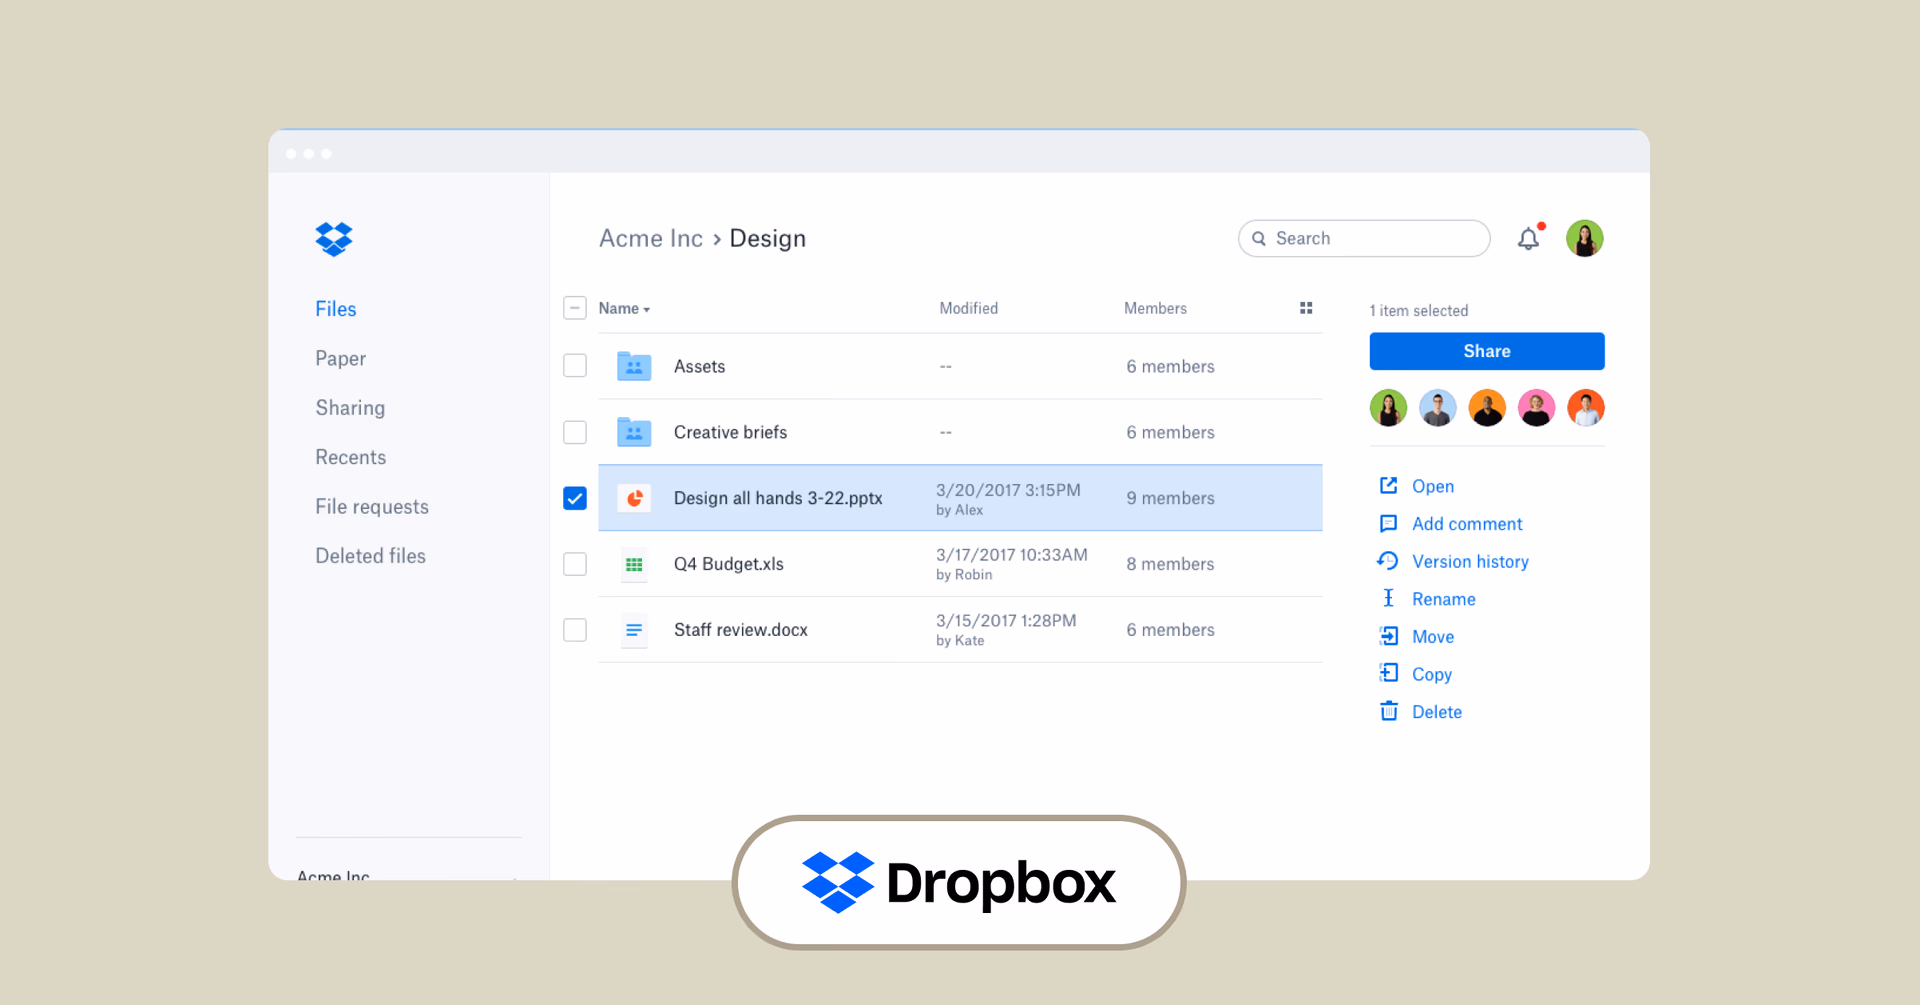Viewport: 1920px width, 1005px height.
Task: Open the user profile avatar at top right
Action: point(1584,239)
